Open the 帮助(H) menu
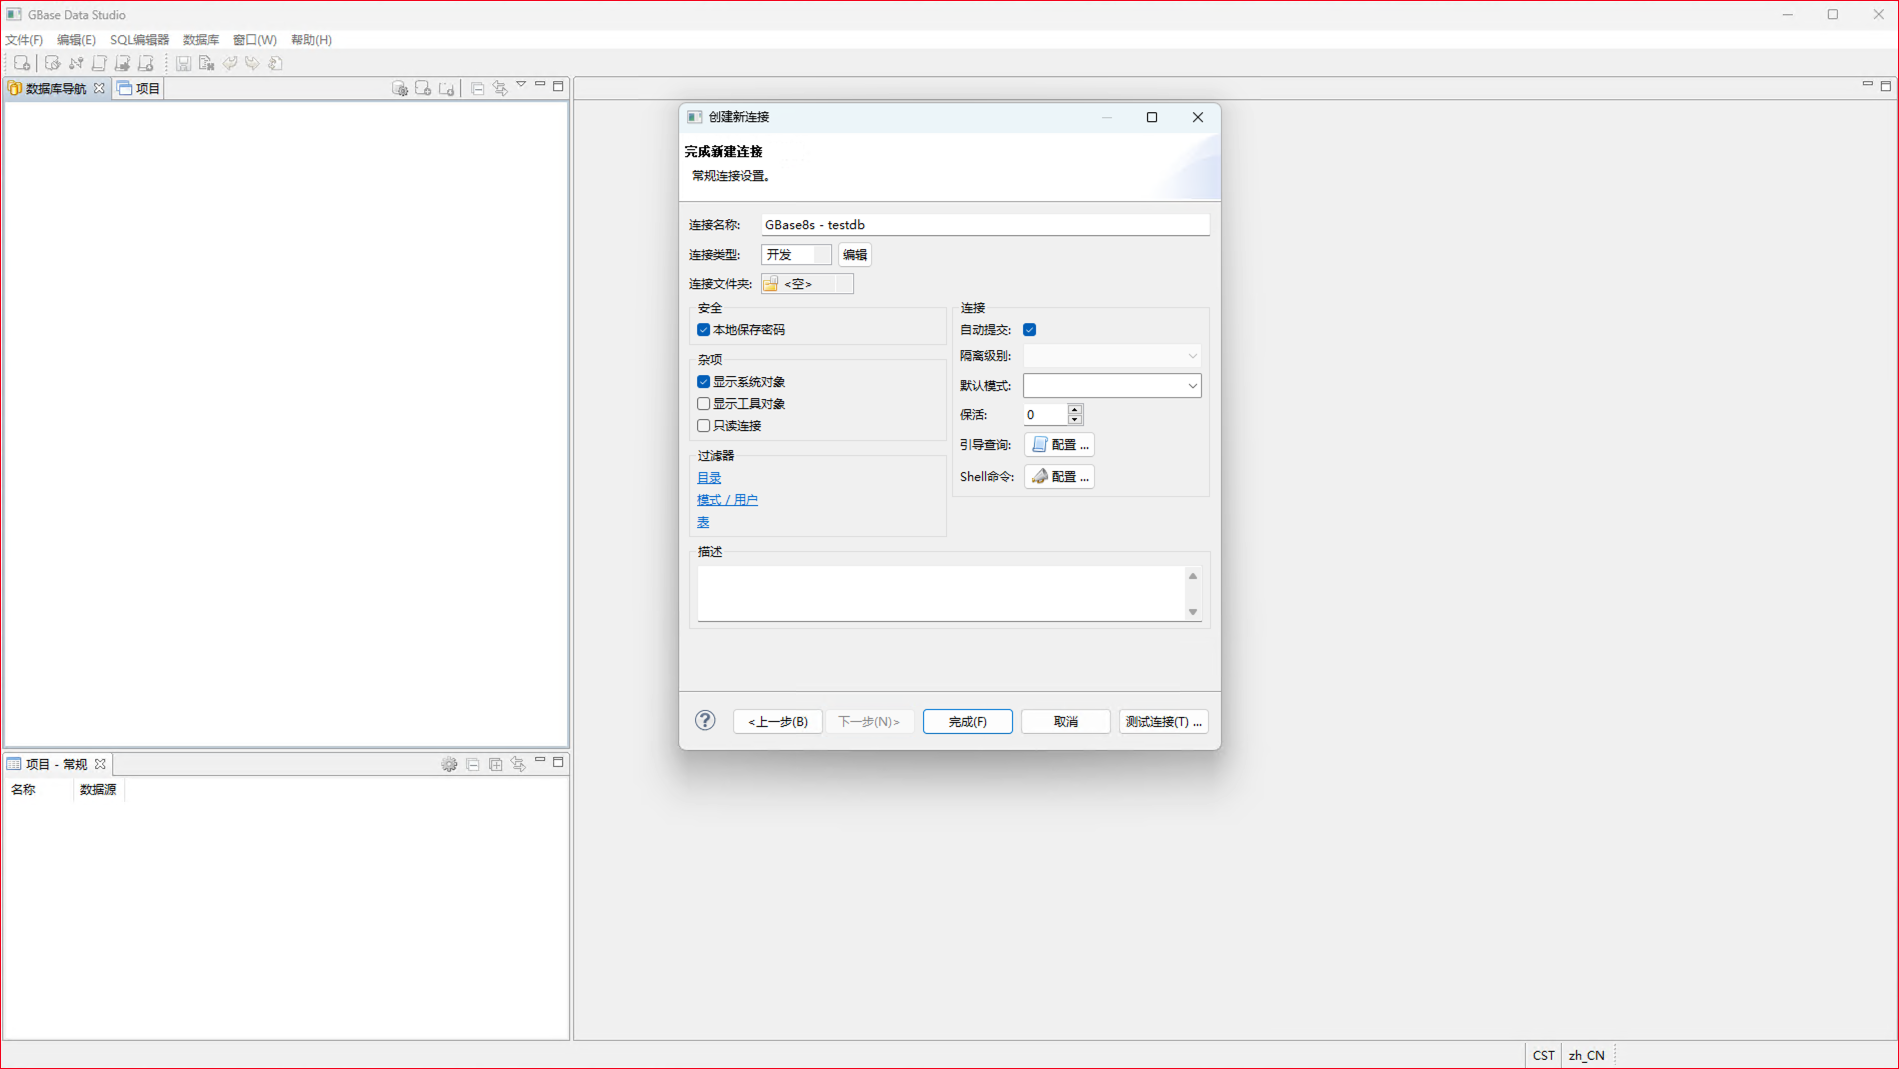 pos(311,40)
